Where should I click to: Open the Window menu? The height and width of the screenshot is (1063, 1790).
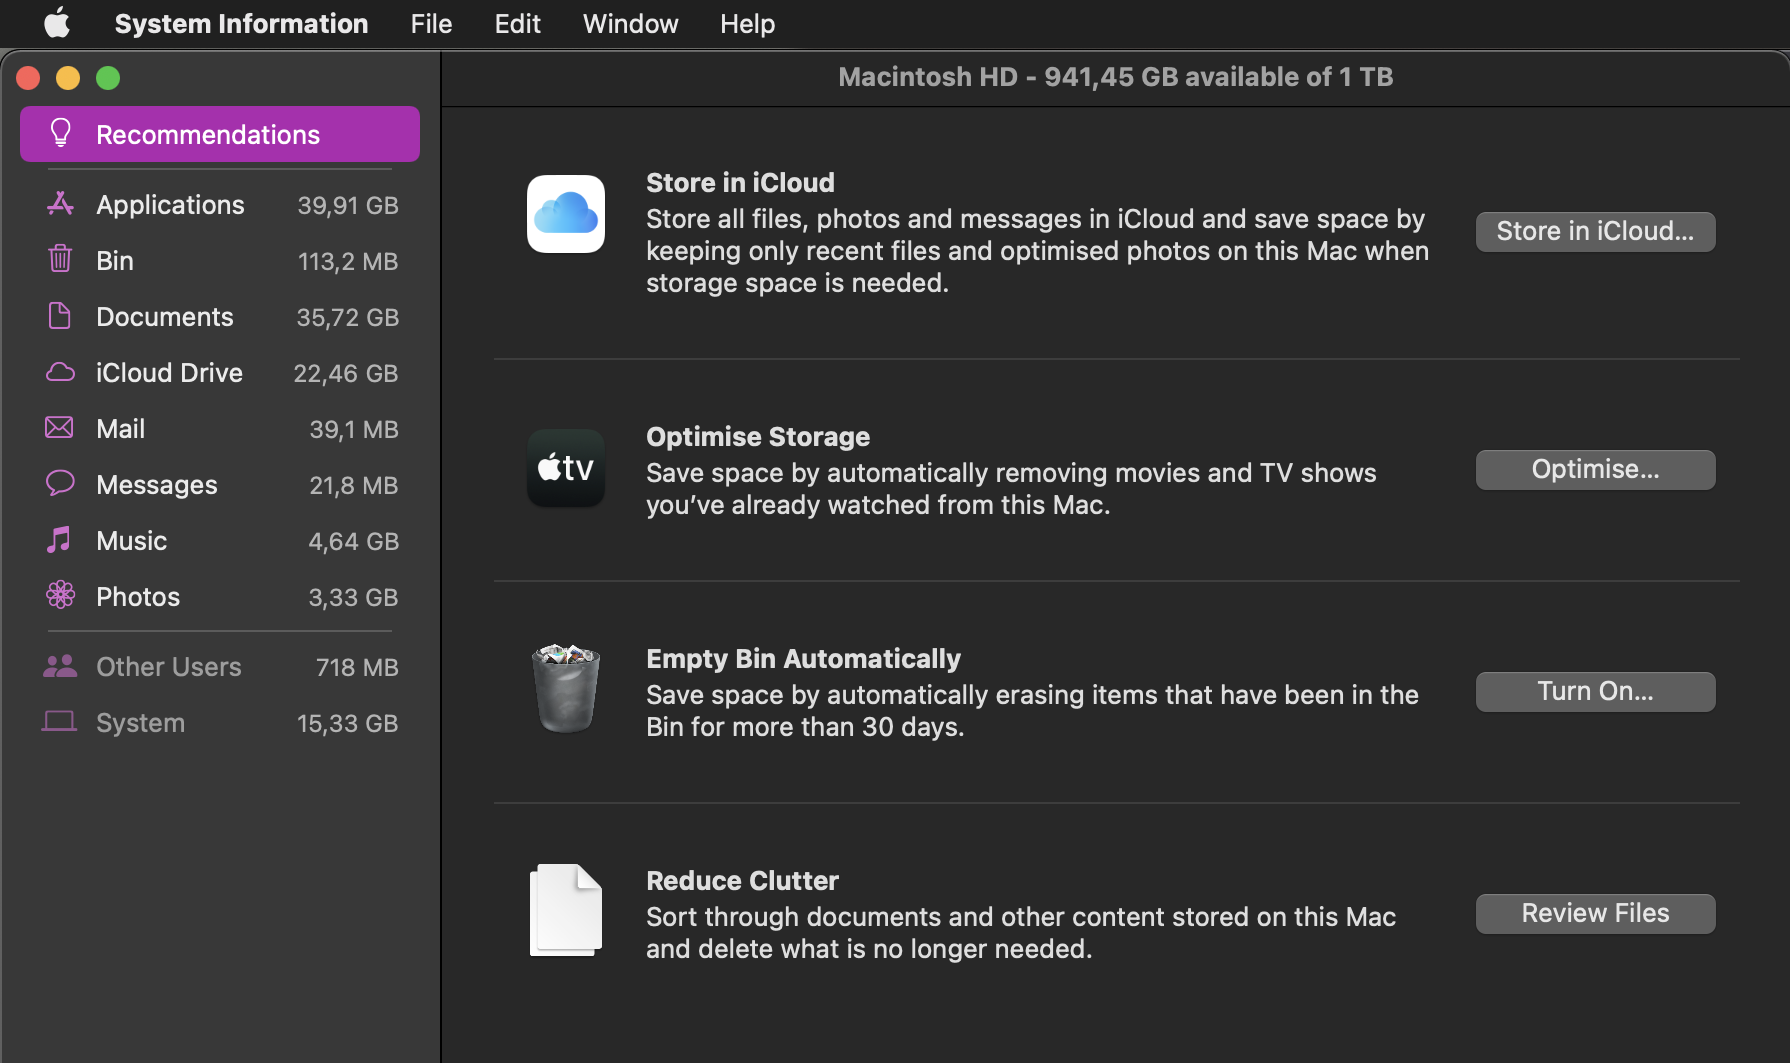[x=630, y=23]
